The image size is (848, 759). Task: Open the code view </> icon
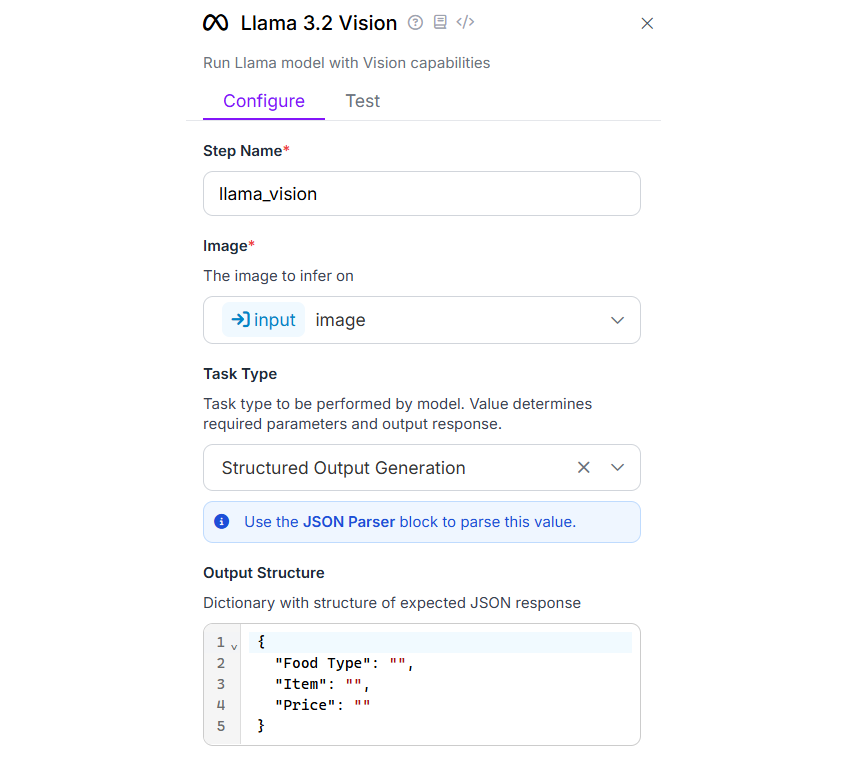(x=465, y=22)
